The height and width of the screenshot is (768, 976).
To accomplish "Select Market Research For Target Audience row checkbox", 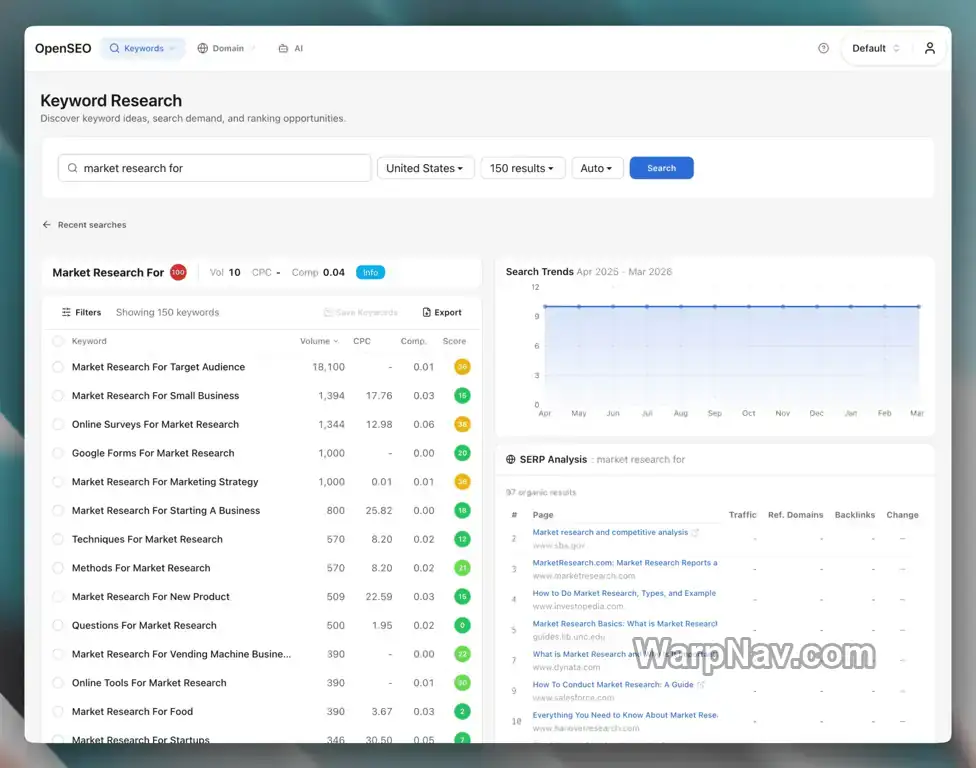I will click(x=58, y=367).
